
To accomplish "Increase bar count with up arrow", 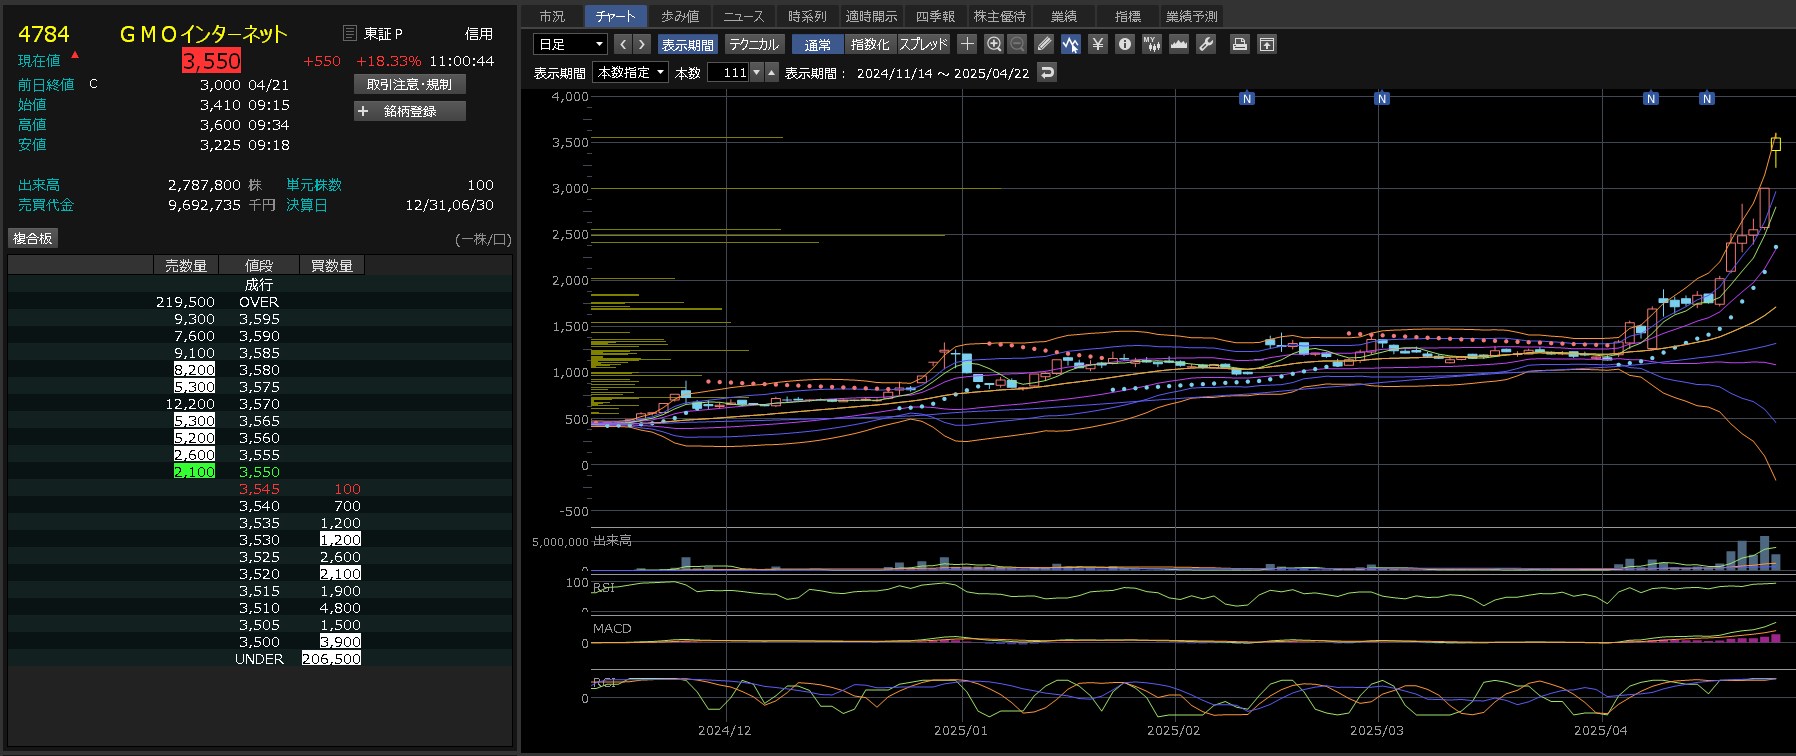I will (771, 72).
